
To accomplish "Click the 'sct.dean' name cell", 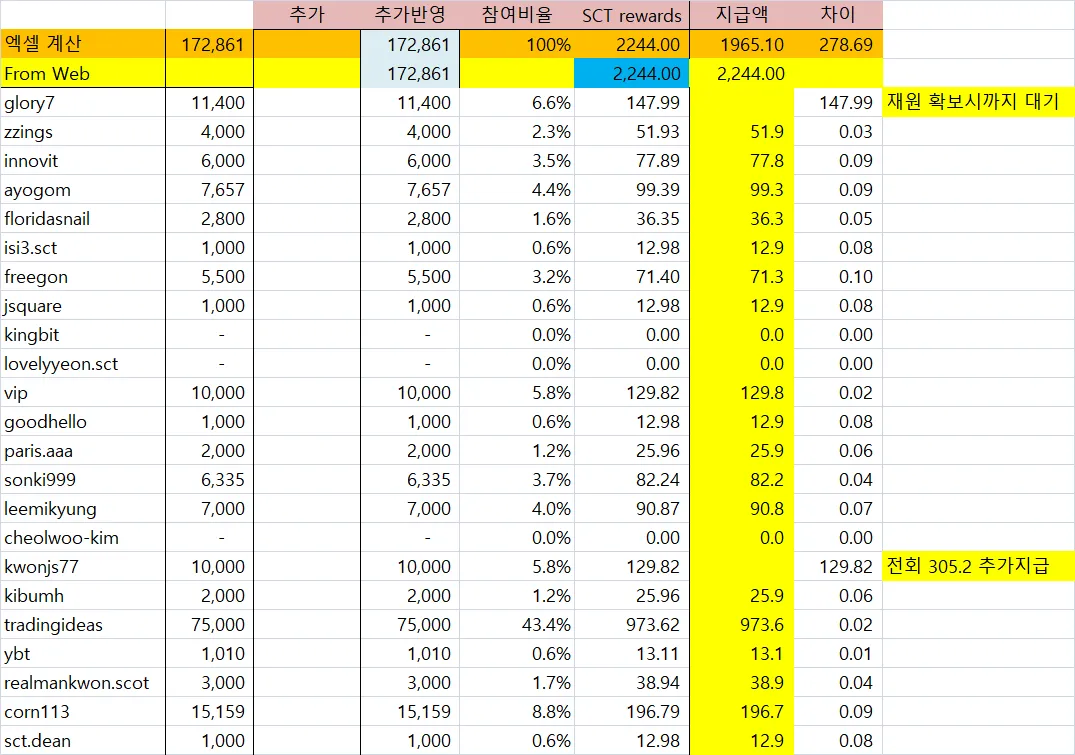I will tap(82, 741).
